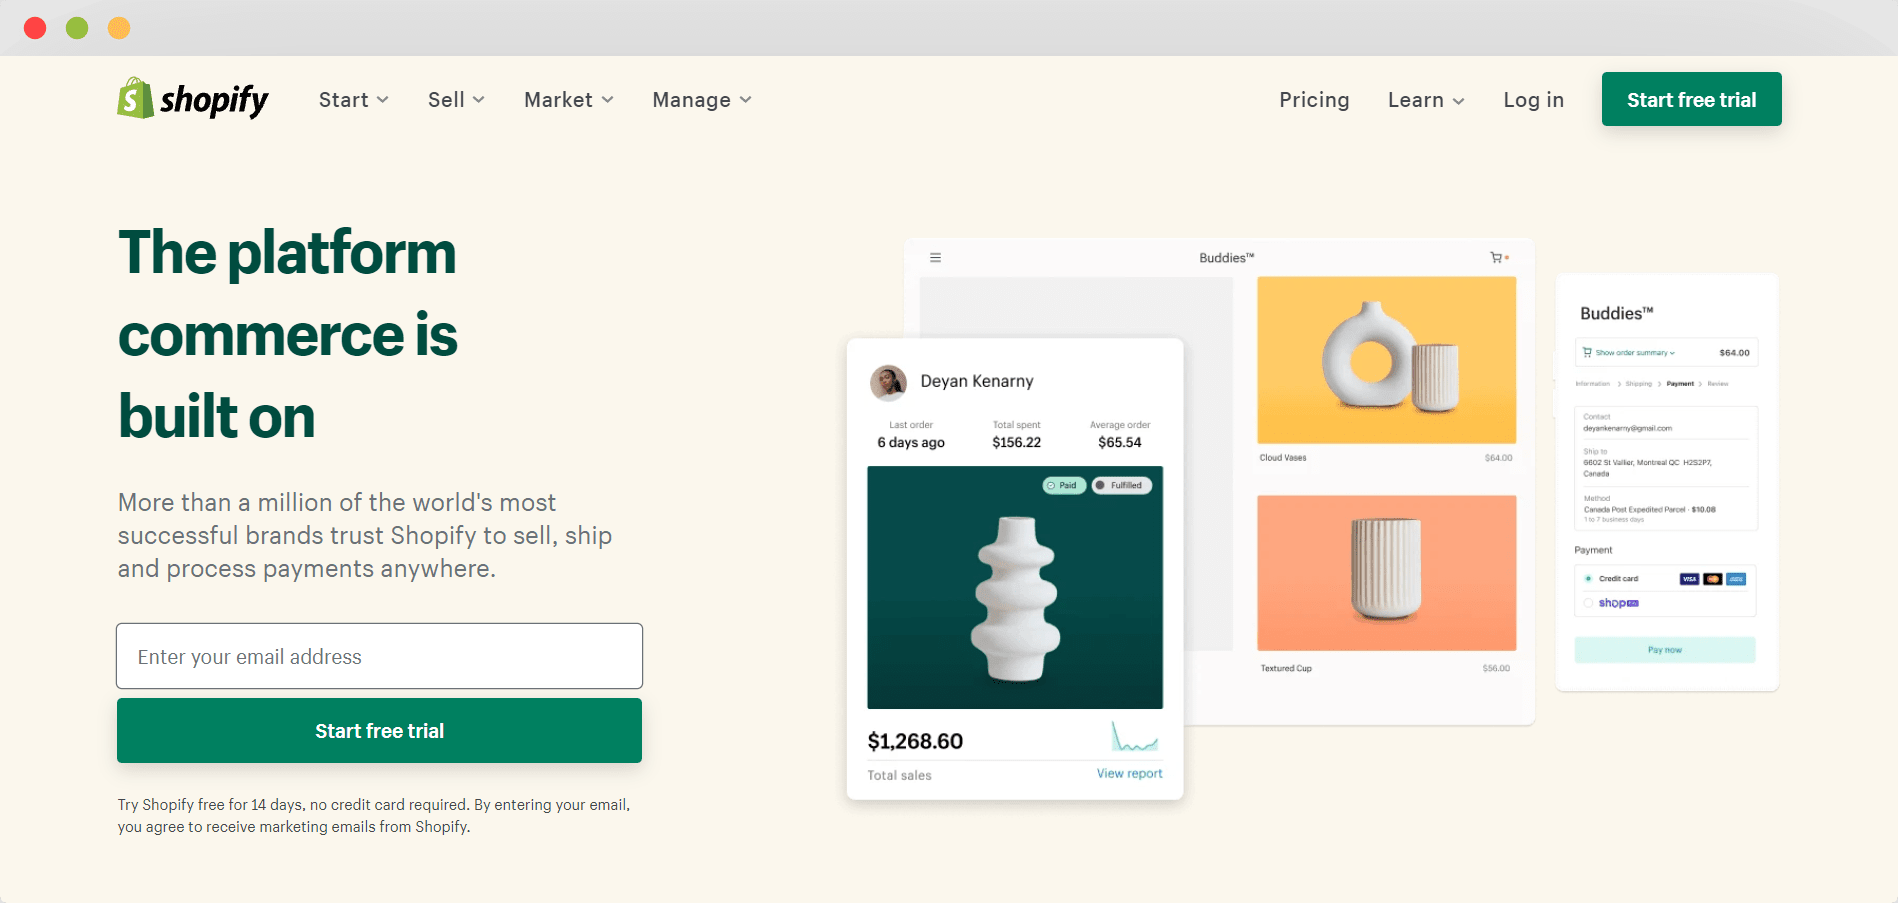Click the Buddies checkout title

(x=1616, y=313)
